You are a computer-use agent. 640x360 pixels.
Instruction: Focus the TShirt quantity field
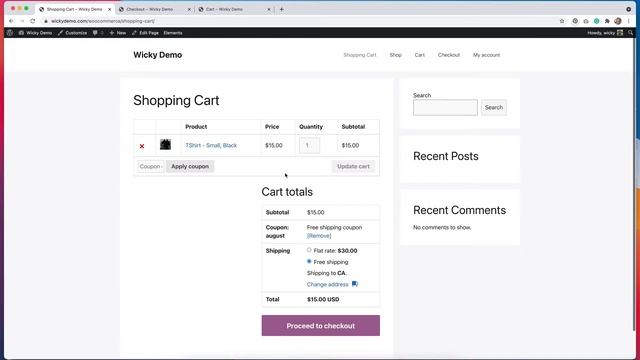pyautogui.click(x=309, y=145)
